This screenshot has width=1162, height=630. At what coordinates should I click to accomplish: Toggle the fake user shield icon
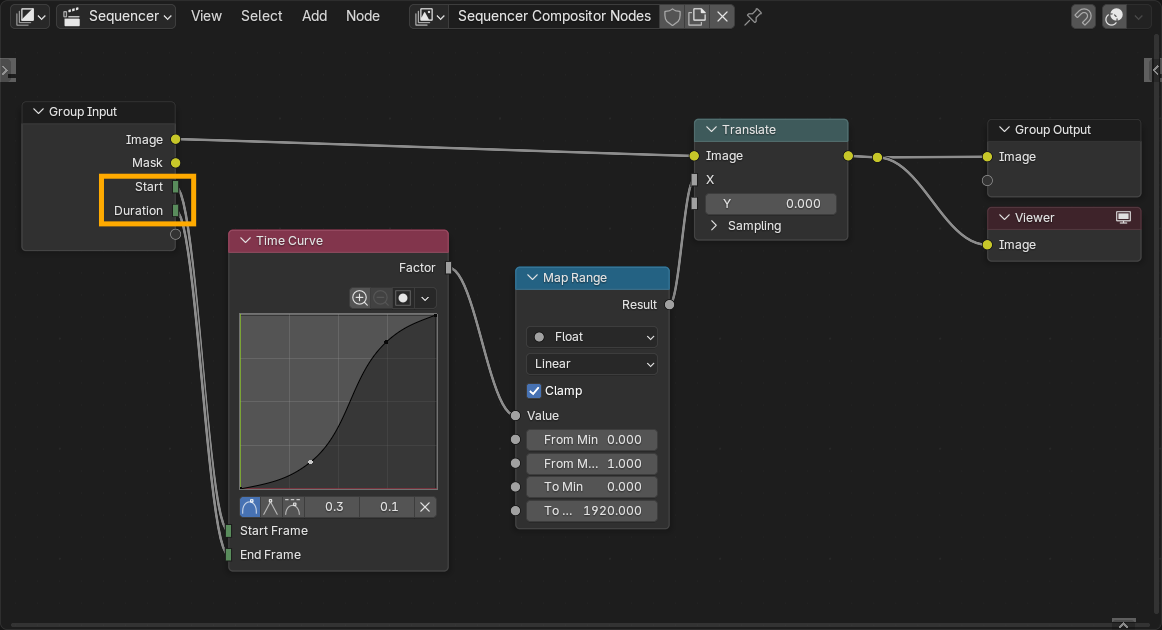pos(672,16)
